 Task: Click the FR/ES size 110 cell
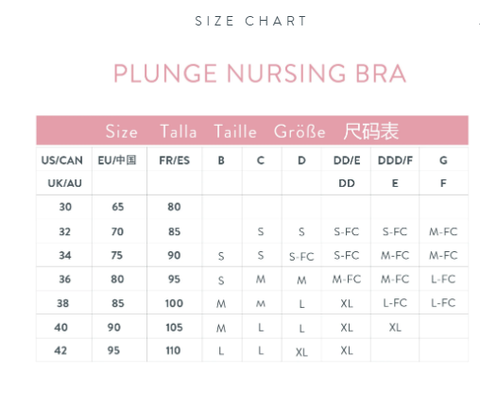pyautogui.click(x=173, y=350)
